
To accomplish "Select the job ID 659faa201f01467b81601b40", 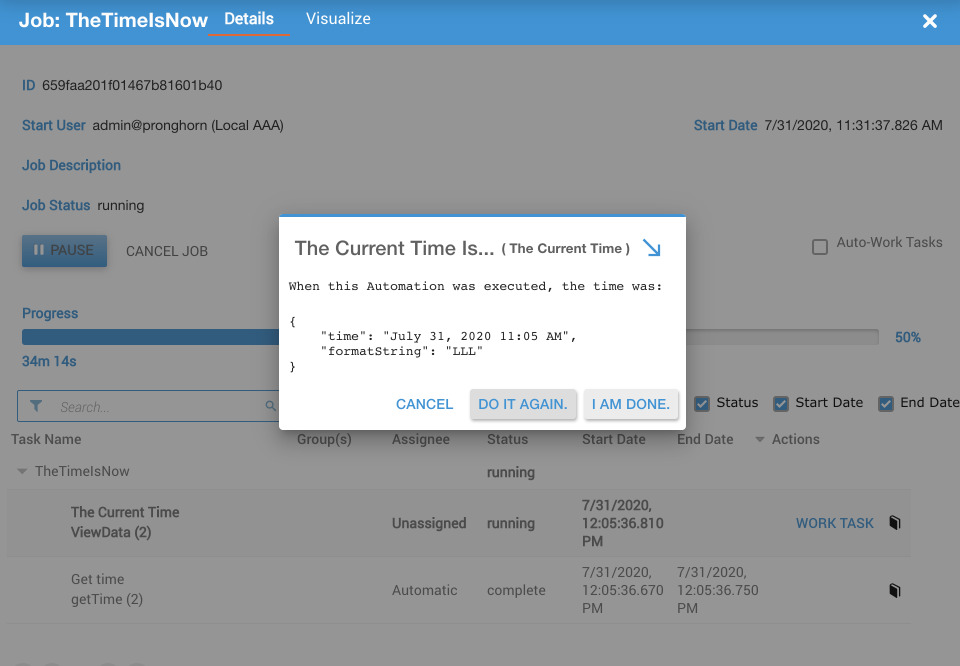I will 132,85.
